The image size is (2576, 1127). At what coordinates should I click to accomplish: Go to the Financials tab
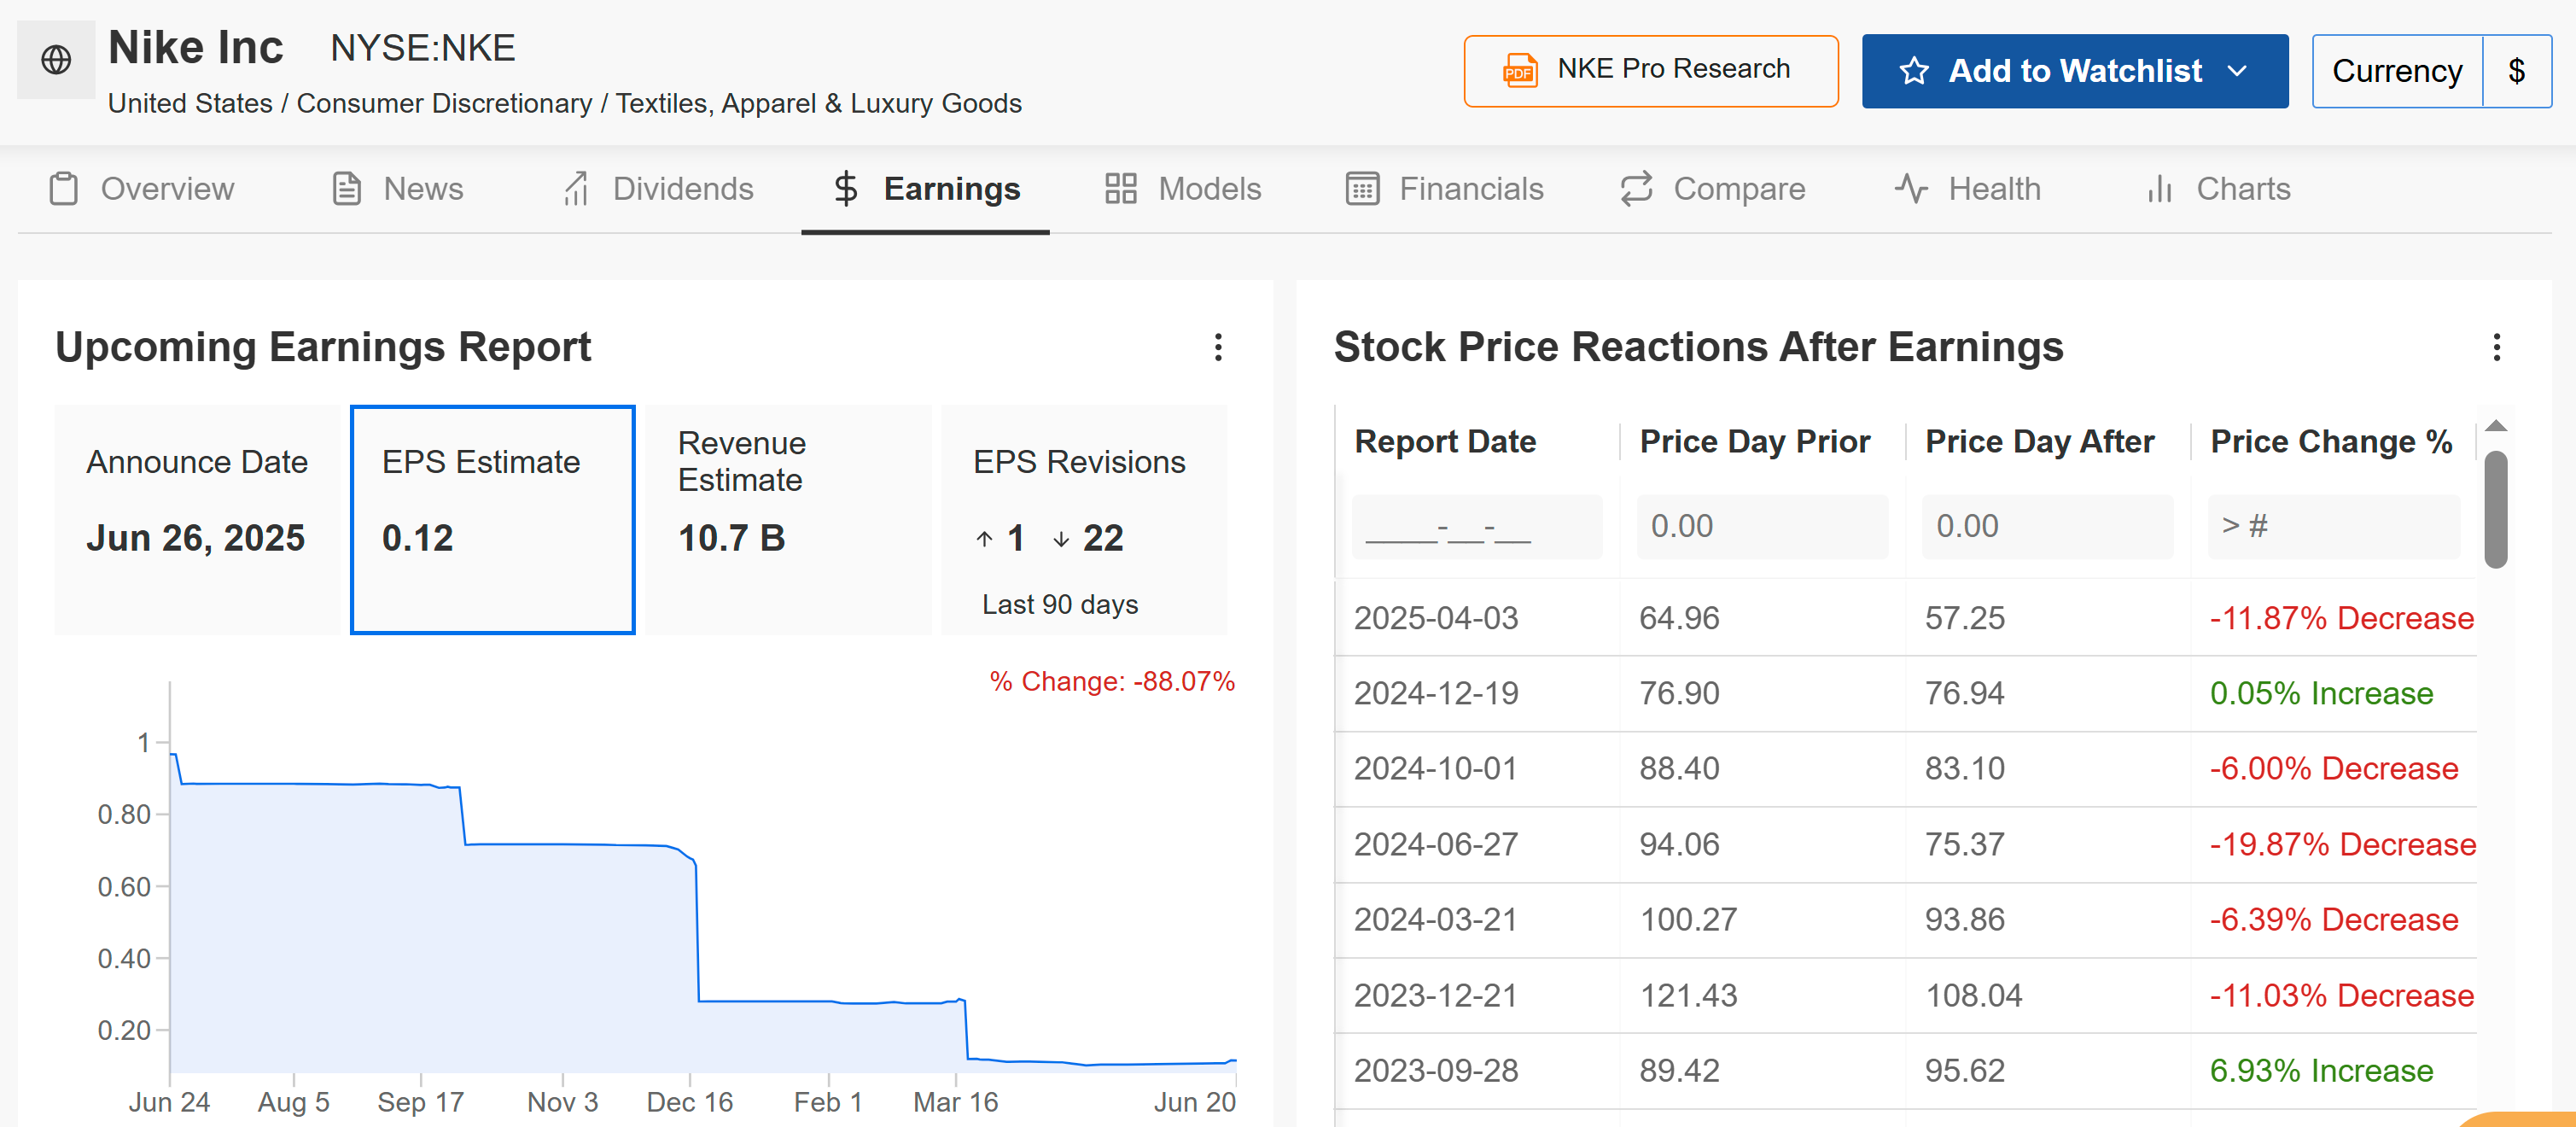click(x=1445, y=189)
